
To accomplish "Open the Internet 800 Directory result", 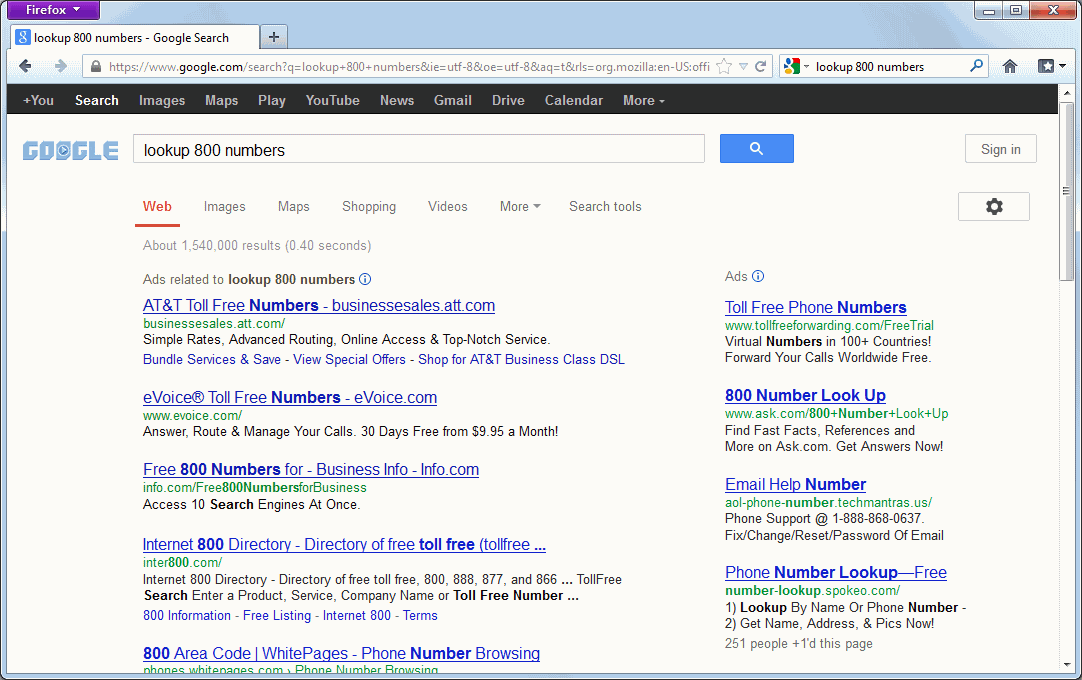I will point(344,544).
